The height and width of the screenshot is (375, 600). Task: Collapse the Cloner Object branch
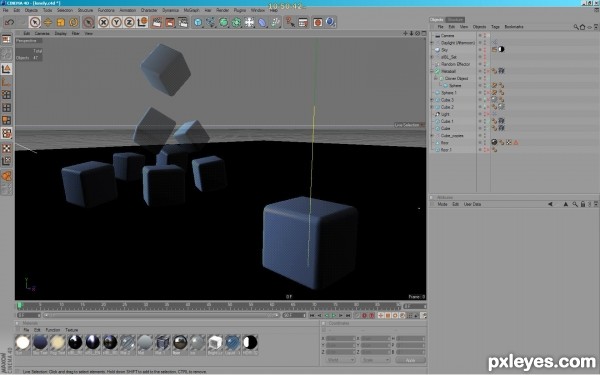(435, 78)
